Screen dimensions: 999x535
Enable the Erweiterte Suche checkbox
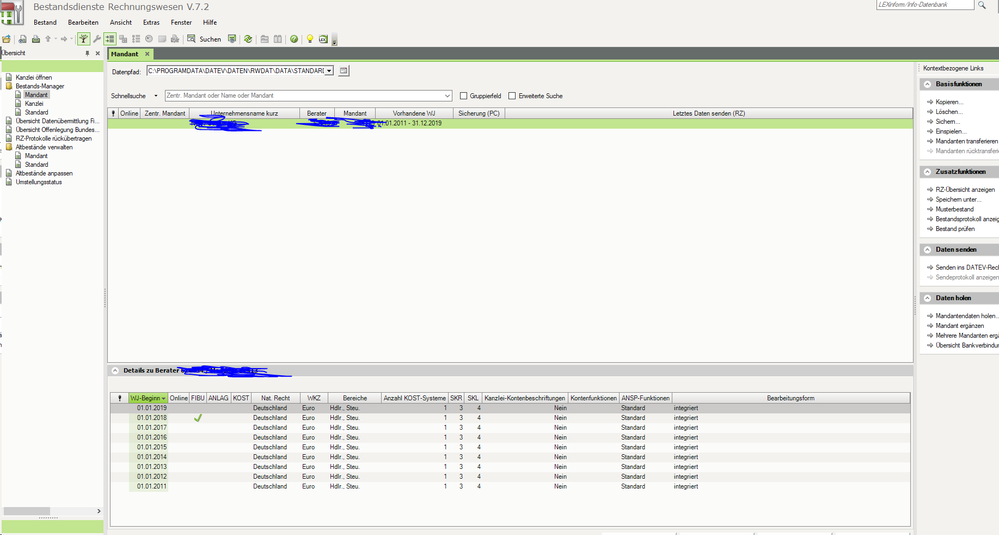512,96
